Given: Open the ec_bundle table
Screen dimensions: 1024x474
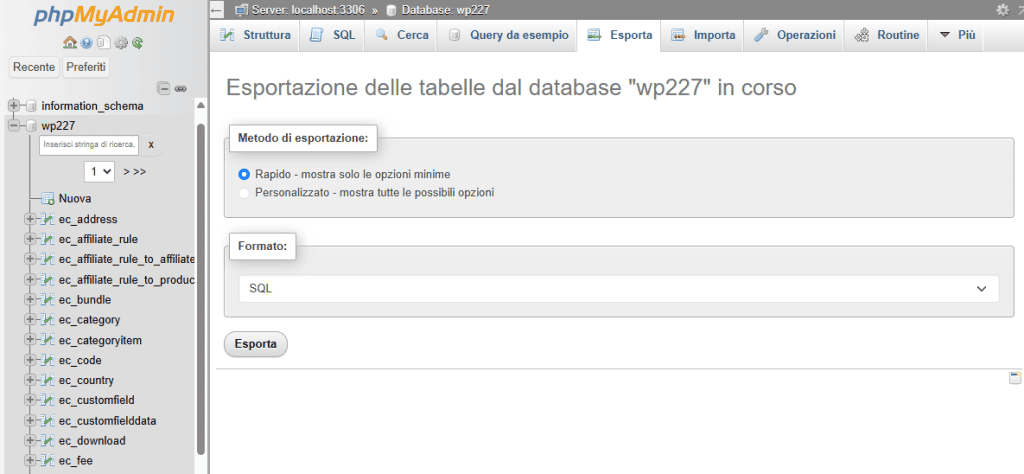Looking at the screenshot, I should (85, 300).
